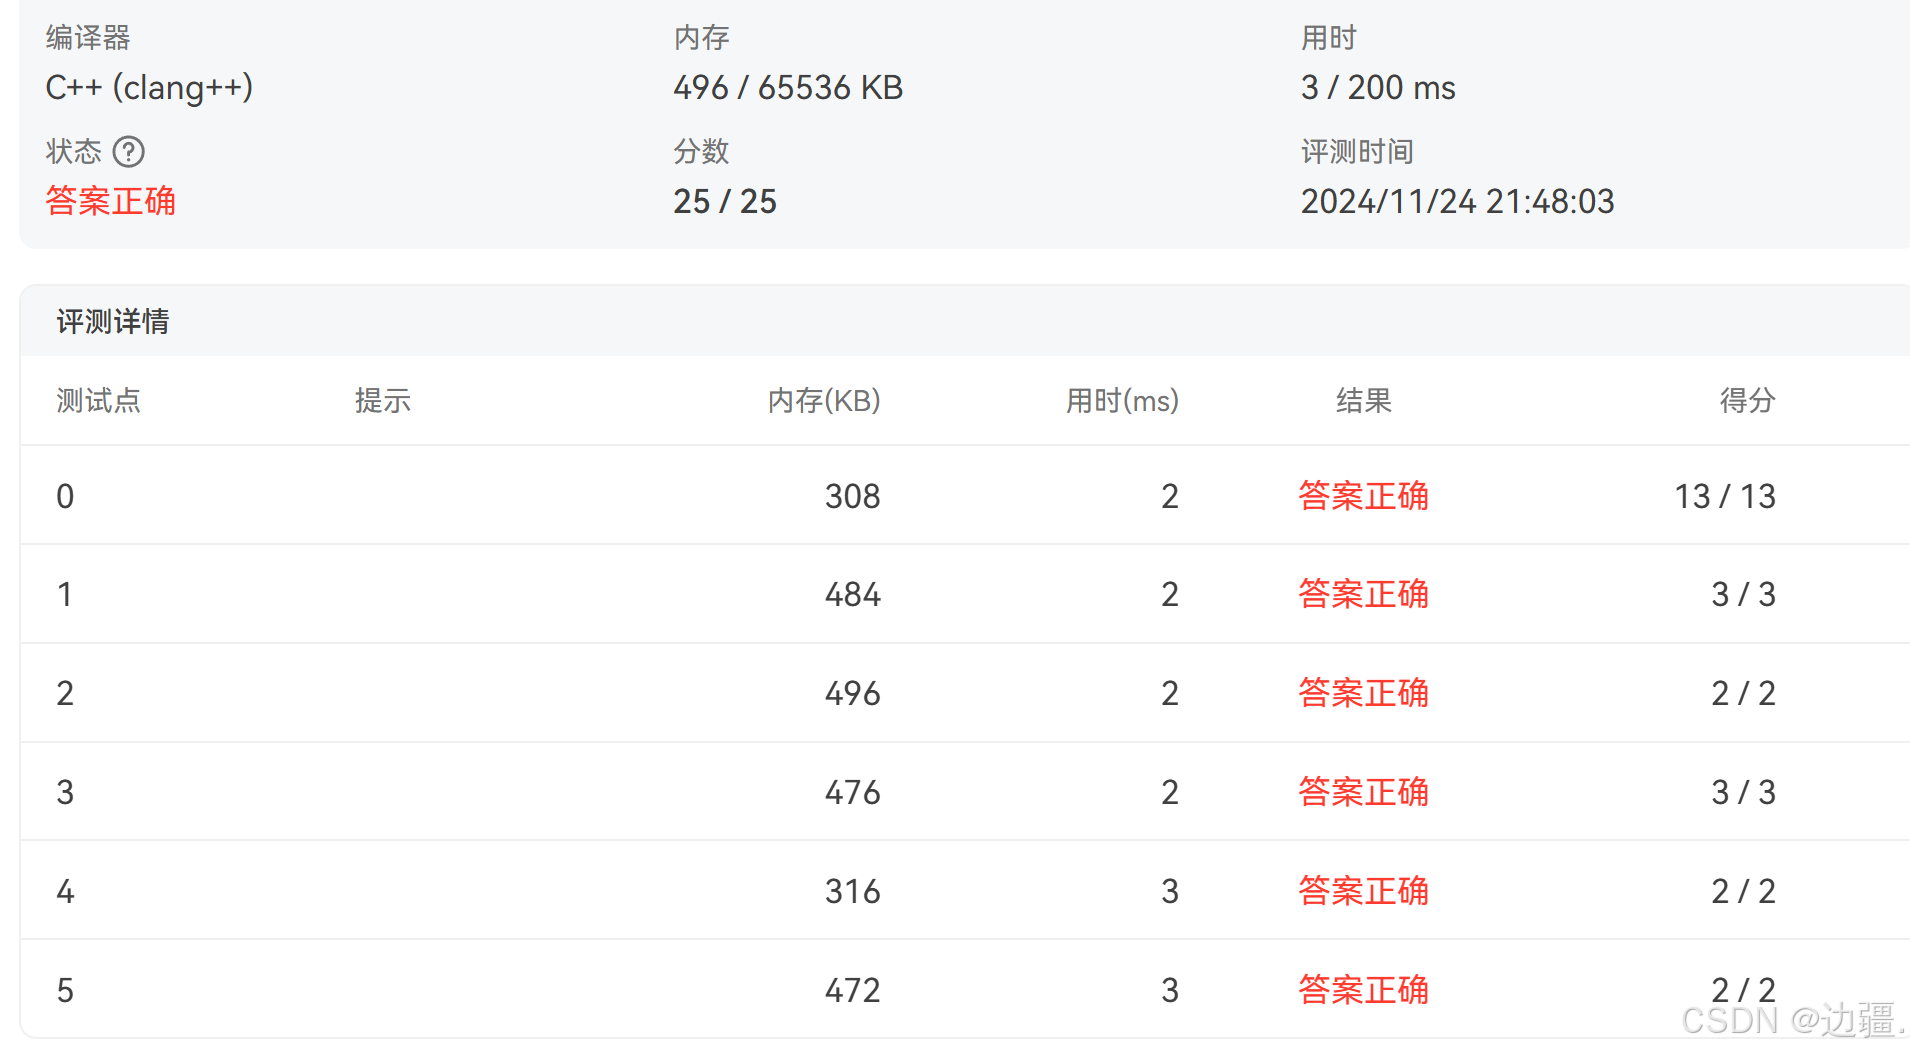Screen dimensions: 1910x1052
Task: Click score cell 13 / 13
Action: click(1725, 496)
